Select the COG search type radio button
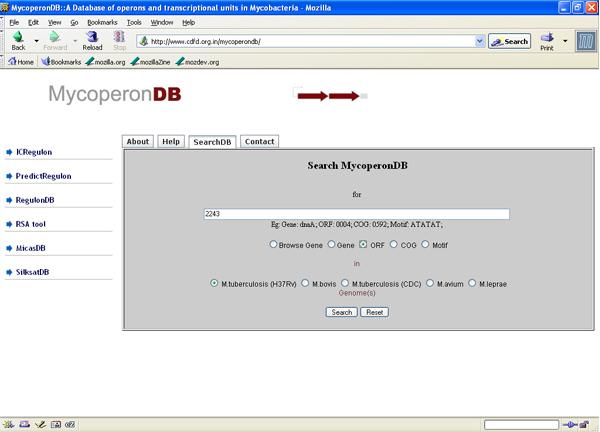This screenshot has height=432, width=600. [394, 243]
